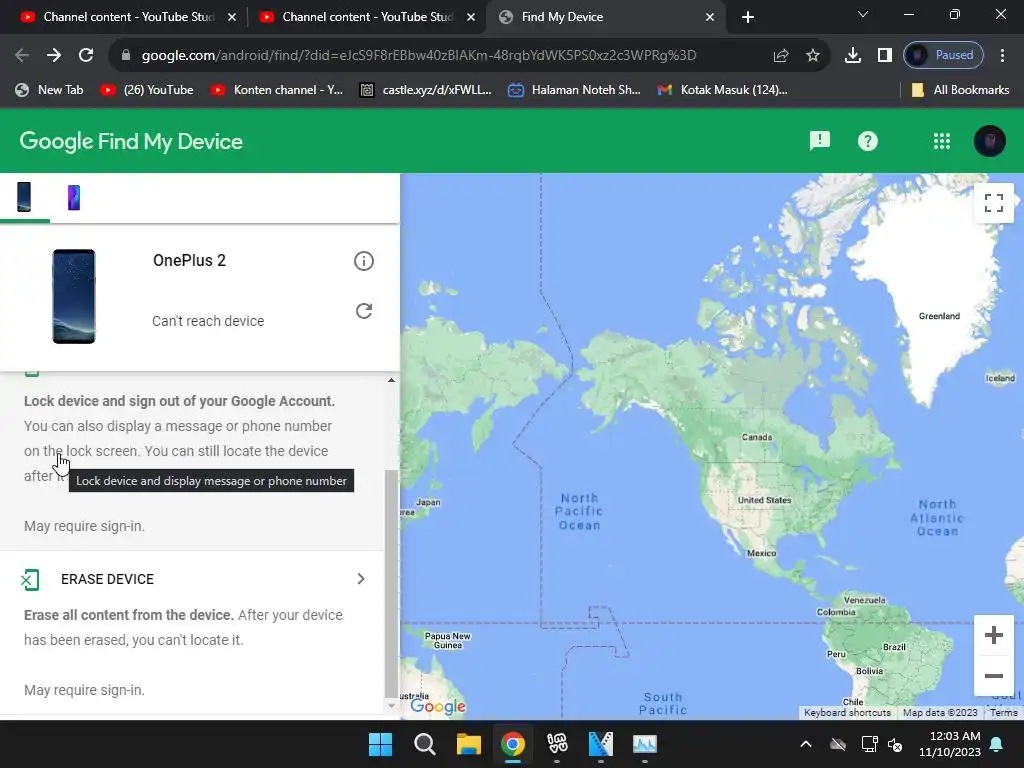The width and height of the screenshot is (1024, 768).
Task: Click the address bar URL
Action: (x=419, y=56)
